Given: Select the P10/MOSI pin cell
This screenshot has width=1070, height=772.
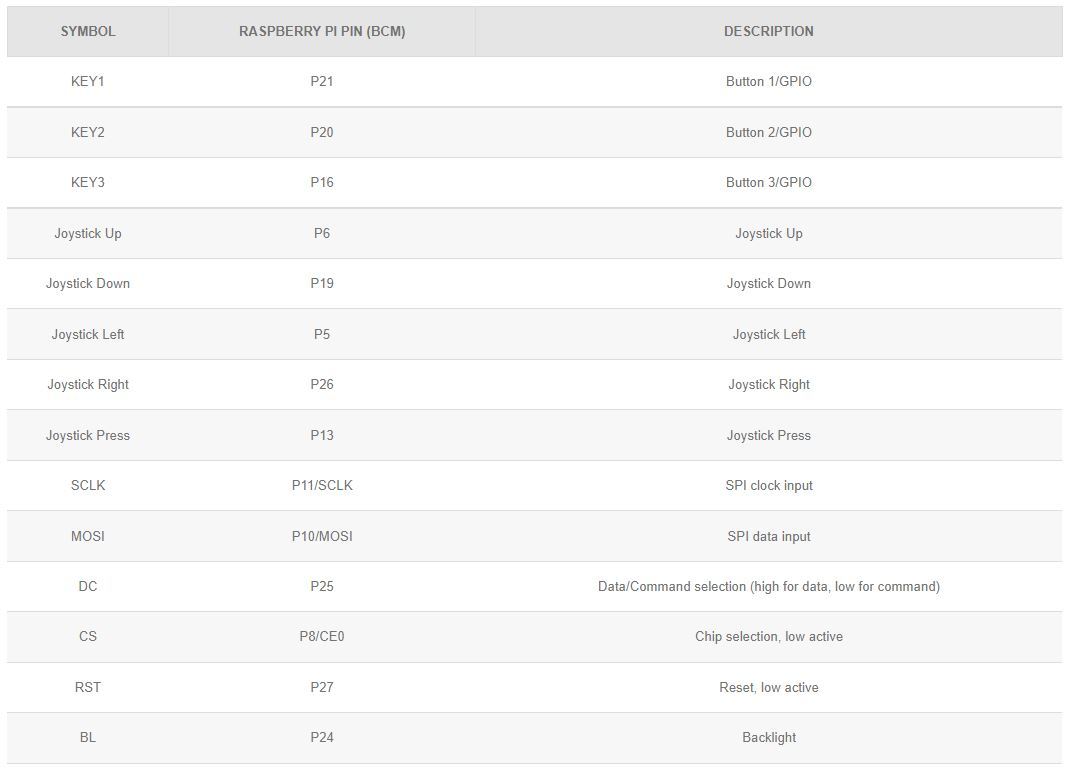Looking at the screenshot, I should tap(322, 536).
